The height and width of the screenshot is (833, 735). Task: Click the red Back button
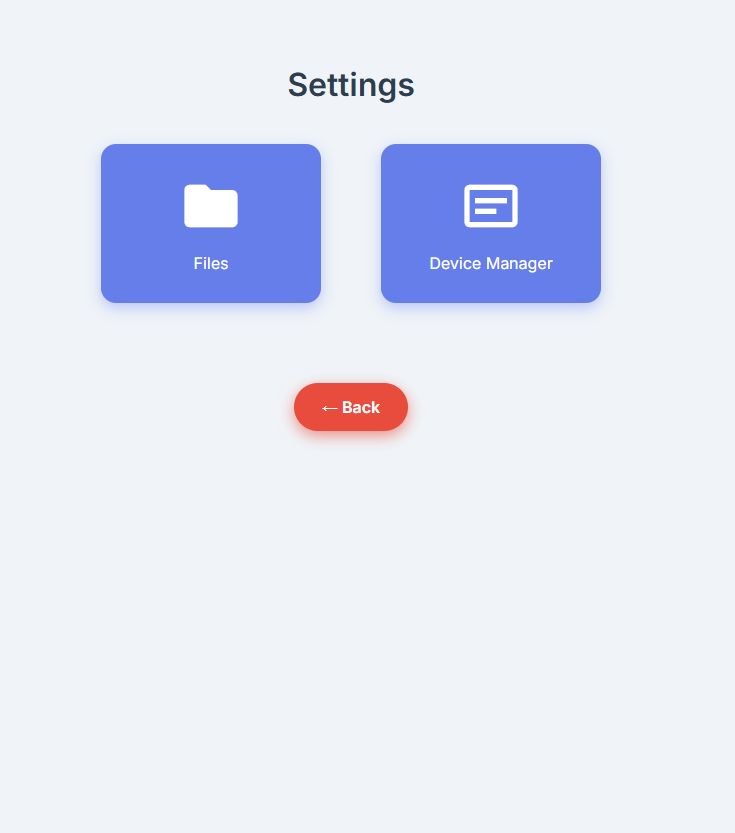point(351,407)
